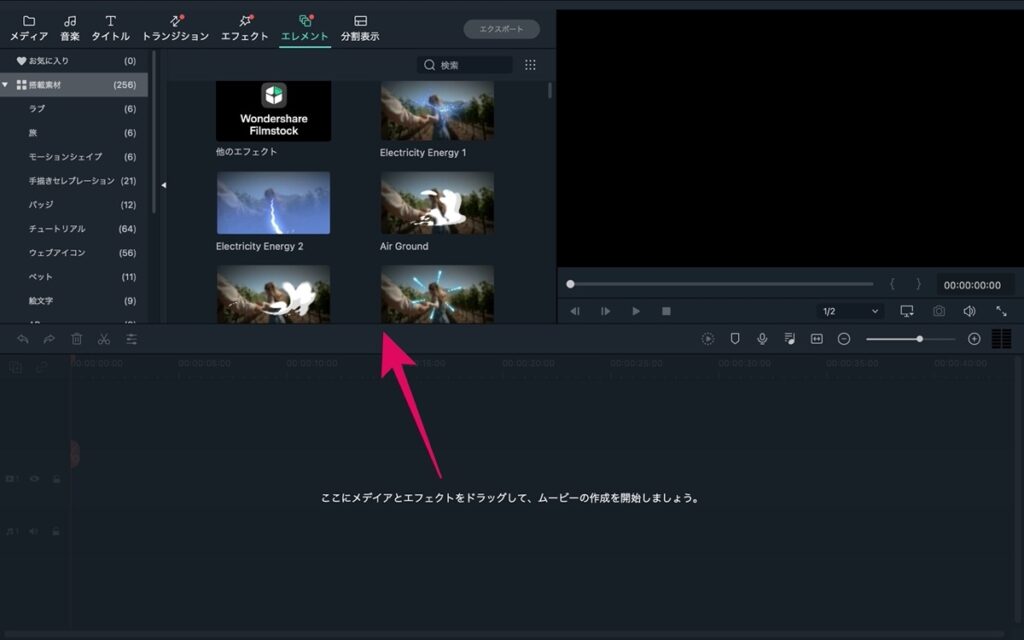Select the Air Ground element thumbnail
Screen dimensions: 1024x640
[x=438, y=203]
